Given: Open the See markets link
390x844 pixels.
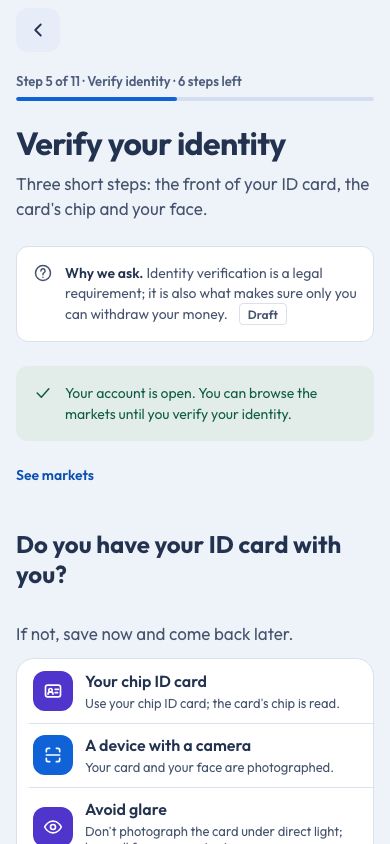Looking at the screenshot, I should (x=55, y=475).
